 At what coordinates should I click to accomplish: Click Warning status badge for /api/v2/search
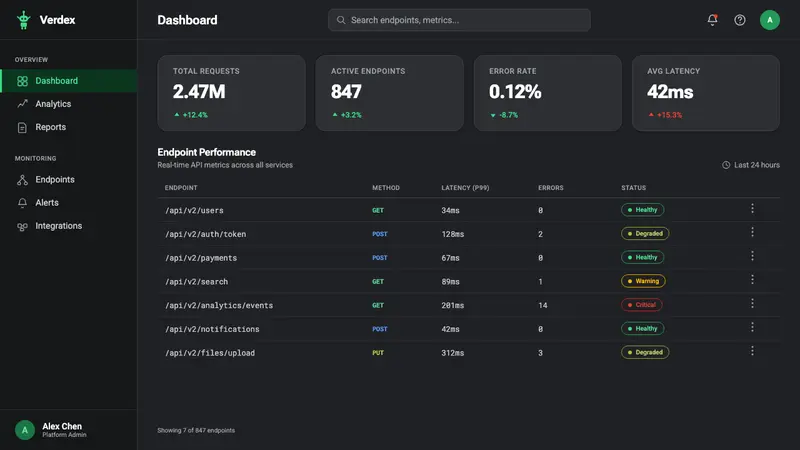[643, 281]
